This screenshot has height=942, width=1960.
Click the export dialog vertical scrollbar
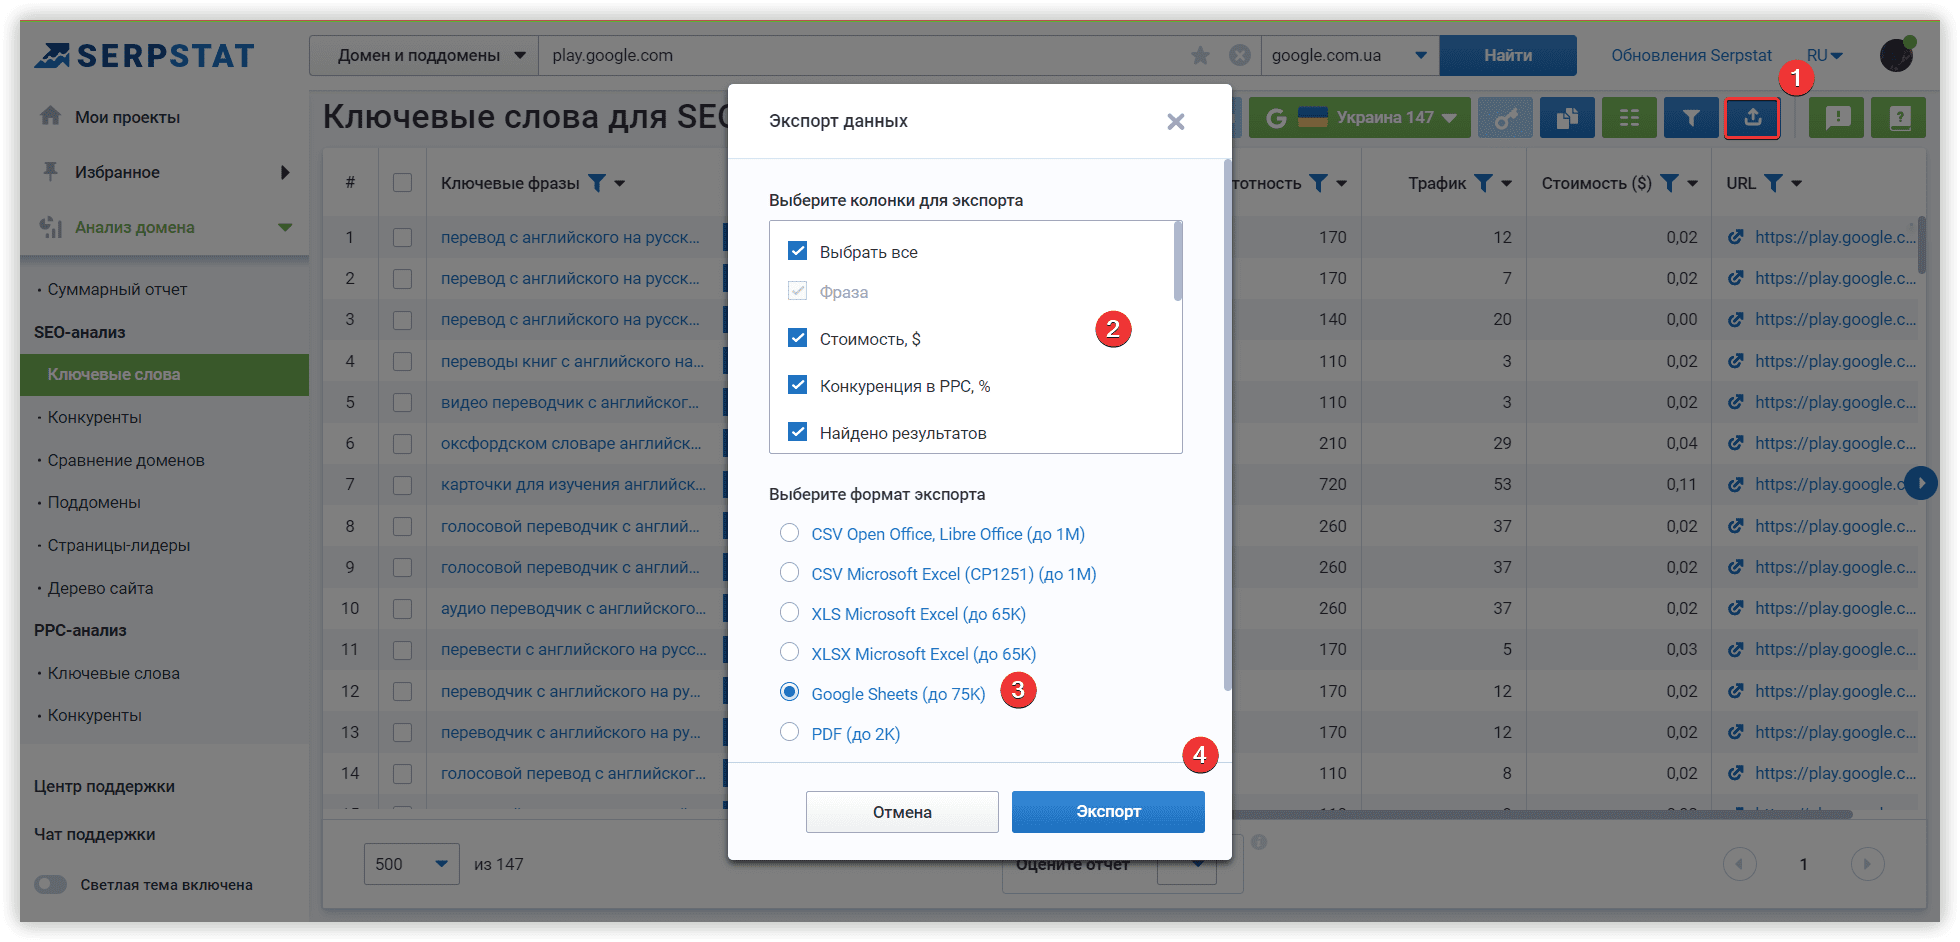1227,425
